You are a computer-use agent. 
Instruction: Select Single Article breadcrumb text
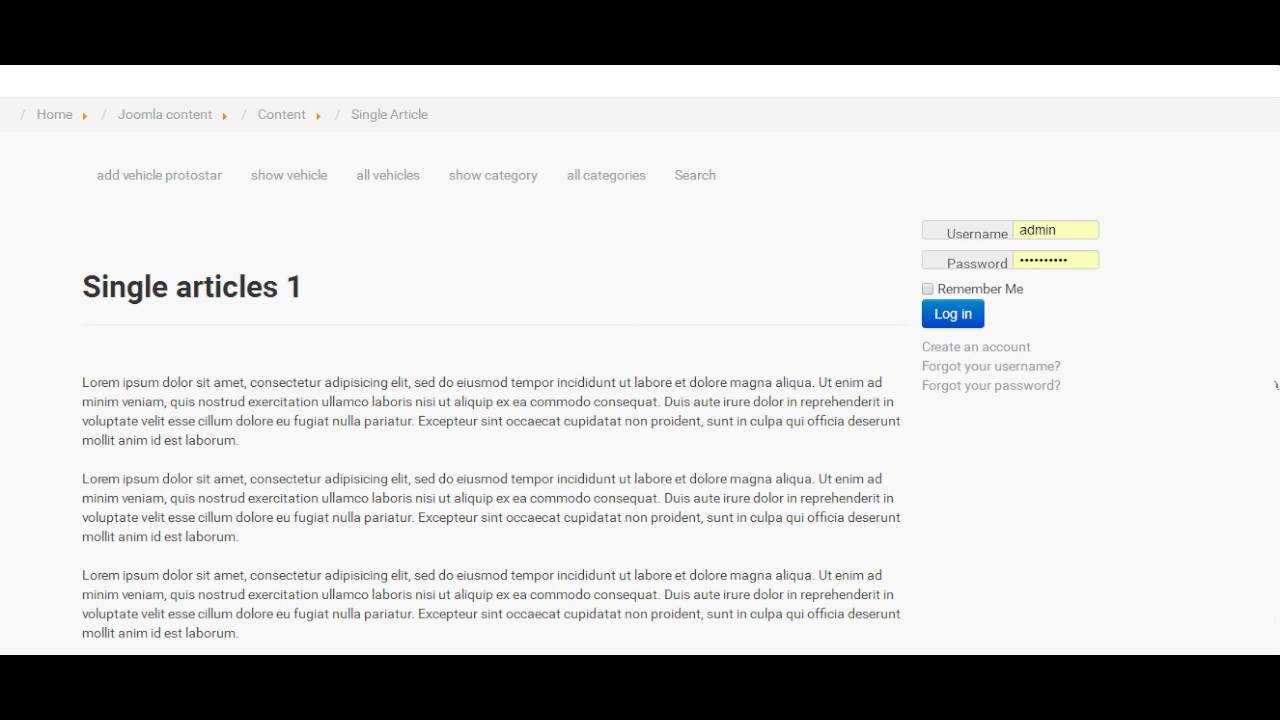point(389,114)
